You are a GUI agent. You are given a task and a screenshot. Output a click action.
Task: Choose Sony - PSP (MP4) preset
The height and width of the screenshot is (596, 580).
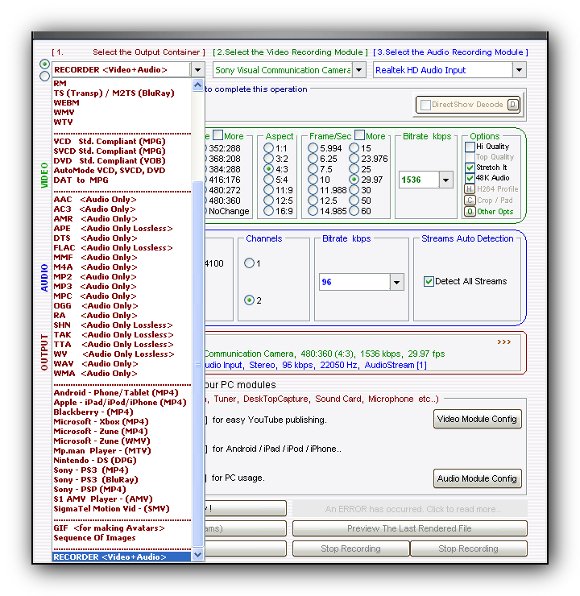122,489
